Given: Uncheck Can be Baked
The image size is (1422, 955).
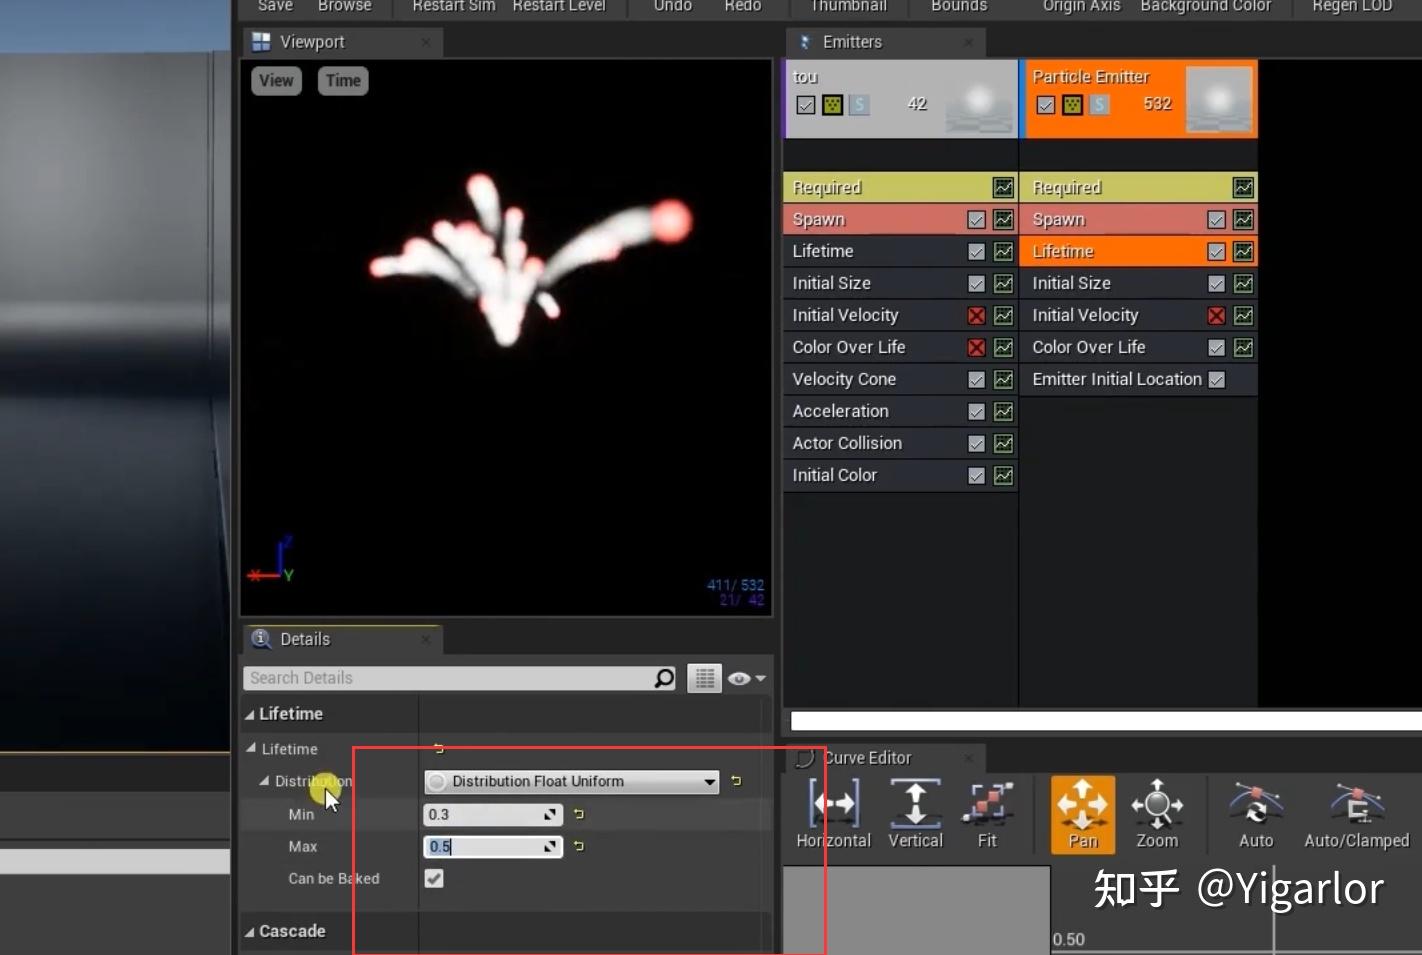Looking at the screenshot, I should coord(434,878).
